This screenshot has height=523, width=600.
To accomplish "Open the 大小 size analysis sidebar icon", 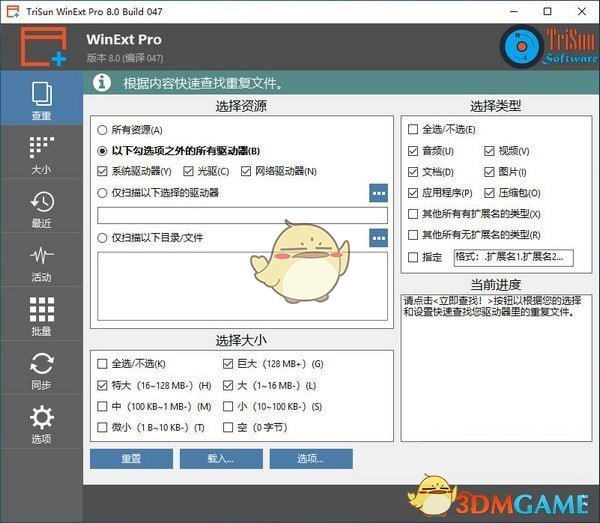I will [x=41, y=153].
